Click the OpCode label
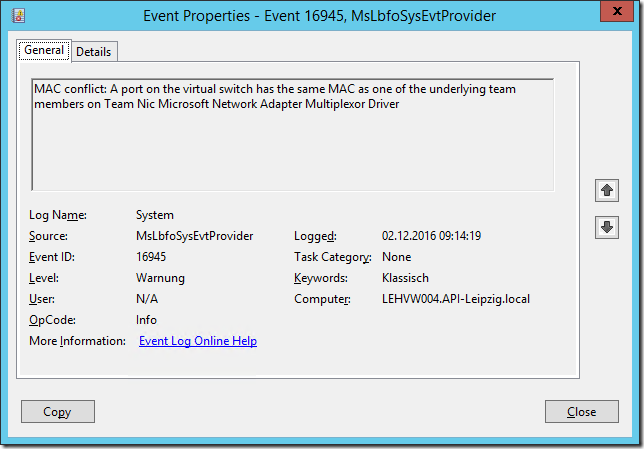Screen dimensions: 644x449 (53, 320)
